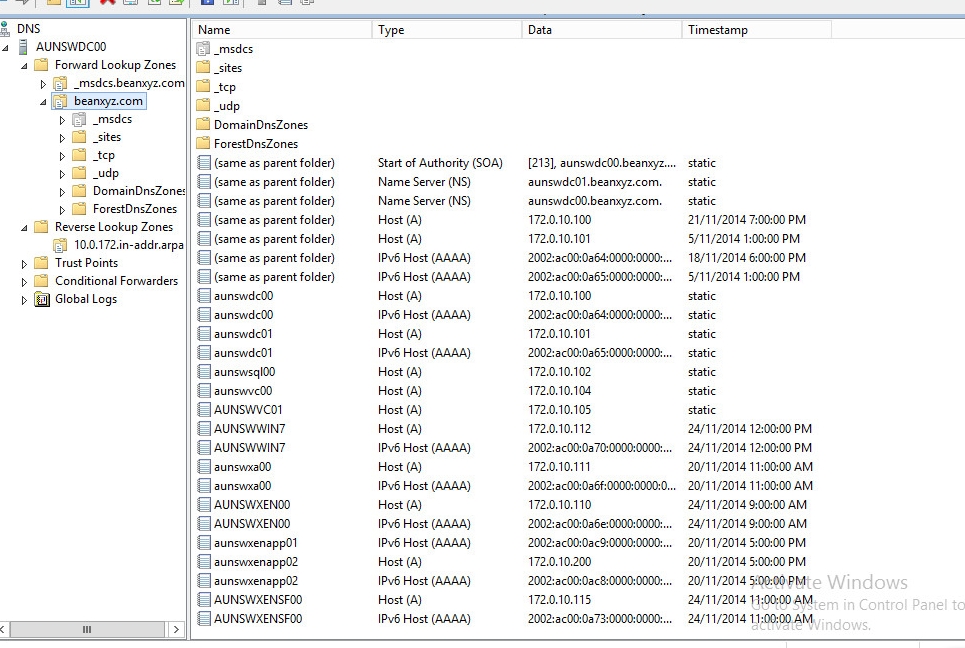Expand the Global Logs node

[24, 300]
